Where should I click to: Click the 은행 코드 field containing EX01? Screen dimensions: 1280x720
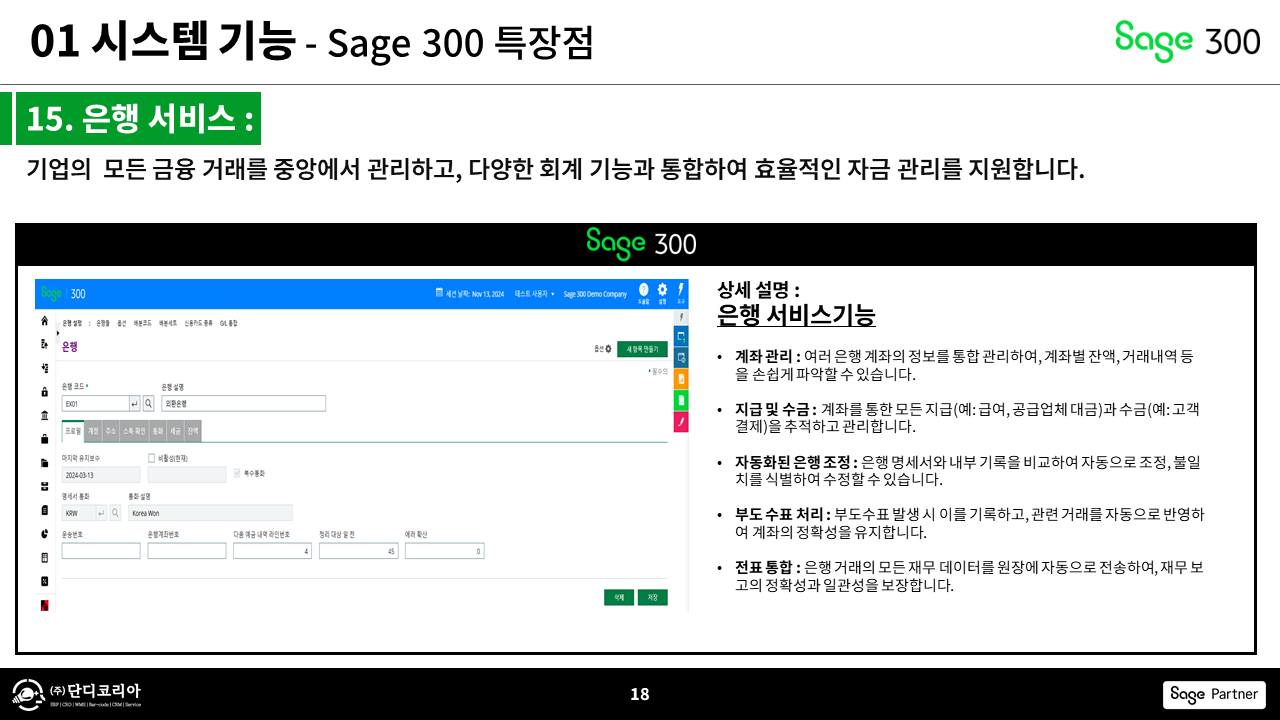pos(94,403)
